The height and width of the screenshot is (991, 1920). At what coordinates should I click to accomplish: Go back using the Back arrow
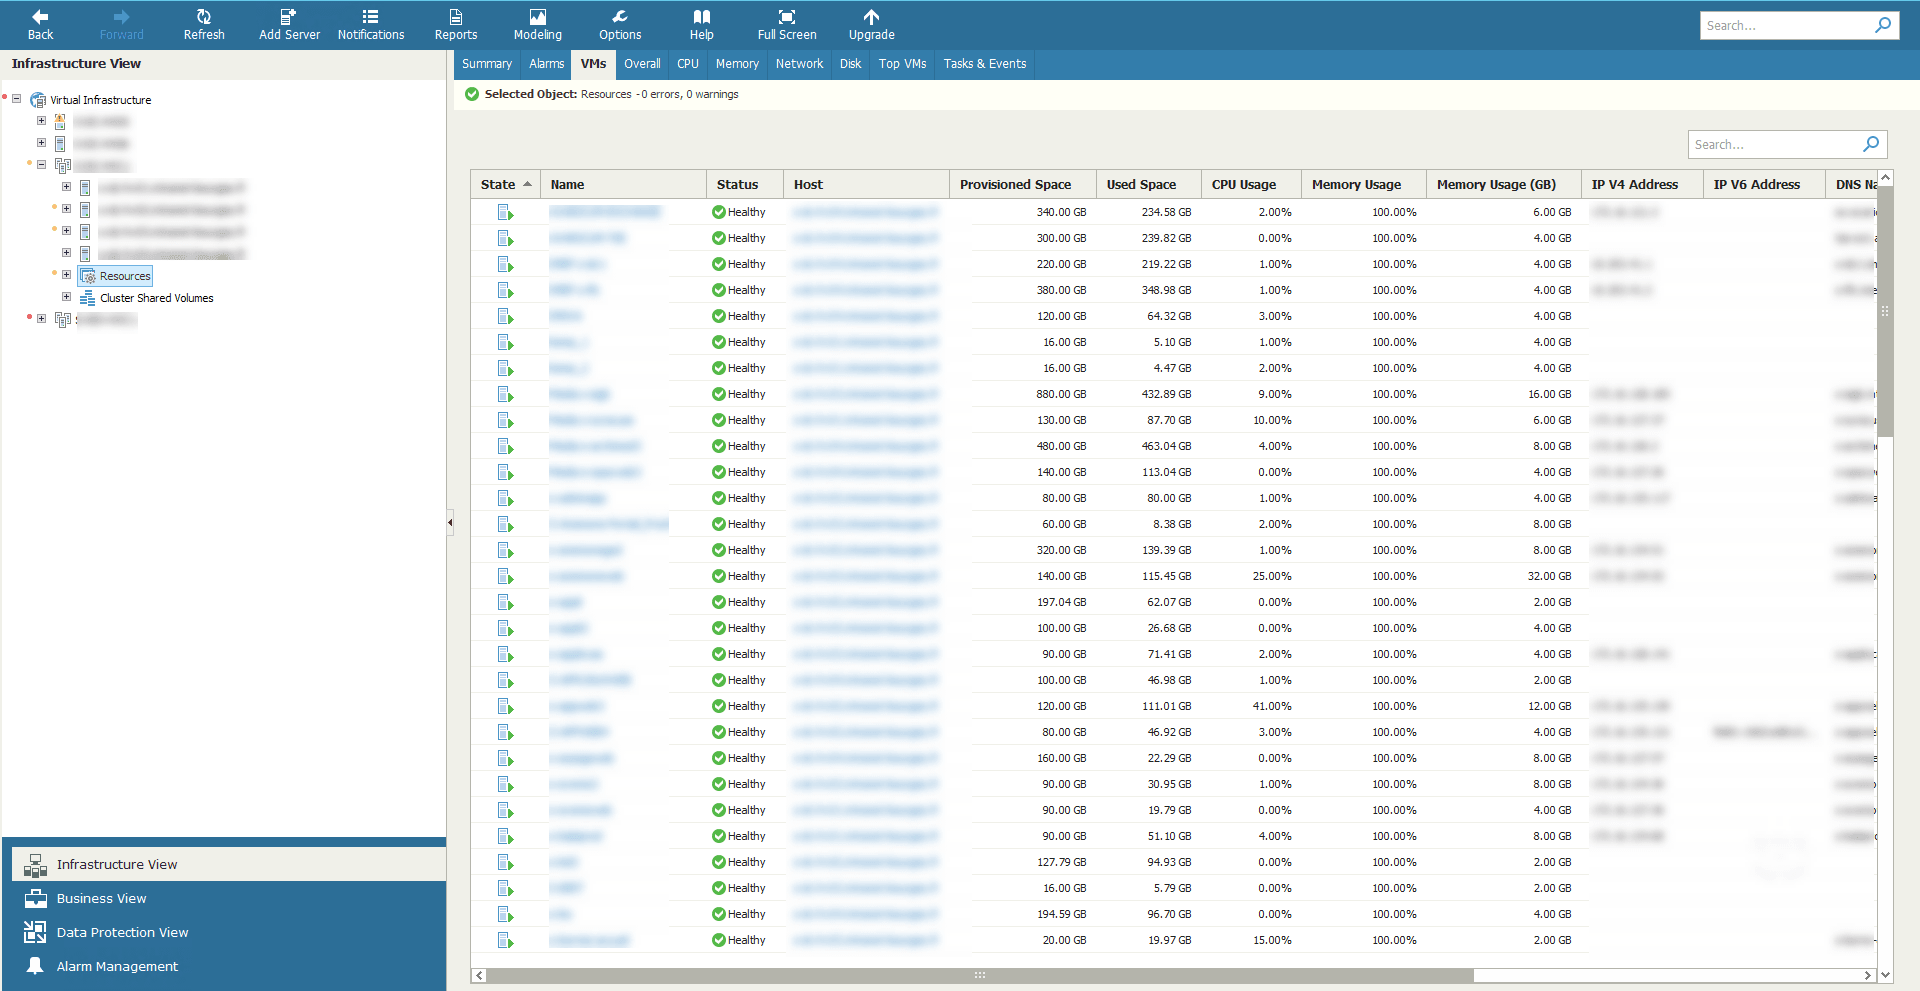[x=40, y=25]
